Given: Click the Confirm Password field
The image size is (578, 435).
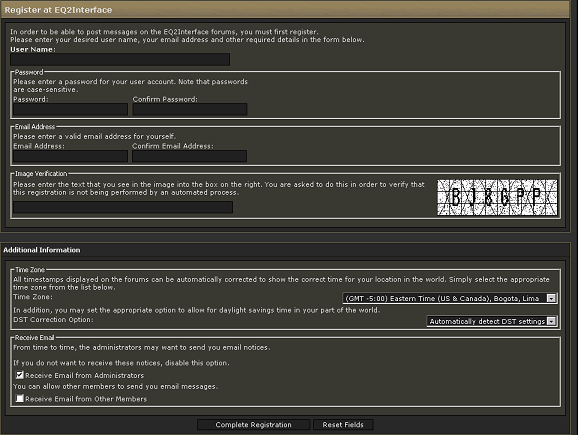Looking at the screenshot, I should pyautogui.click(x=190, y=109).
